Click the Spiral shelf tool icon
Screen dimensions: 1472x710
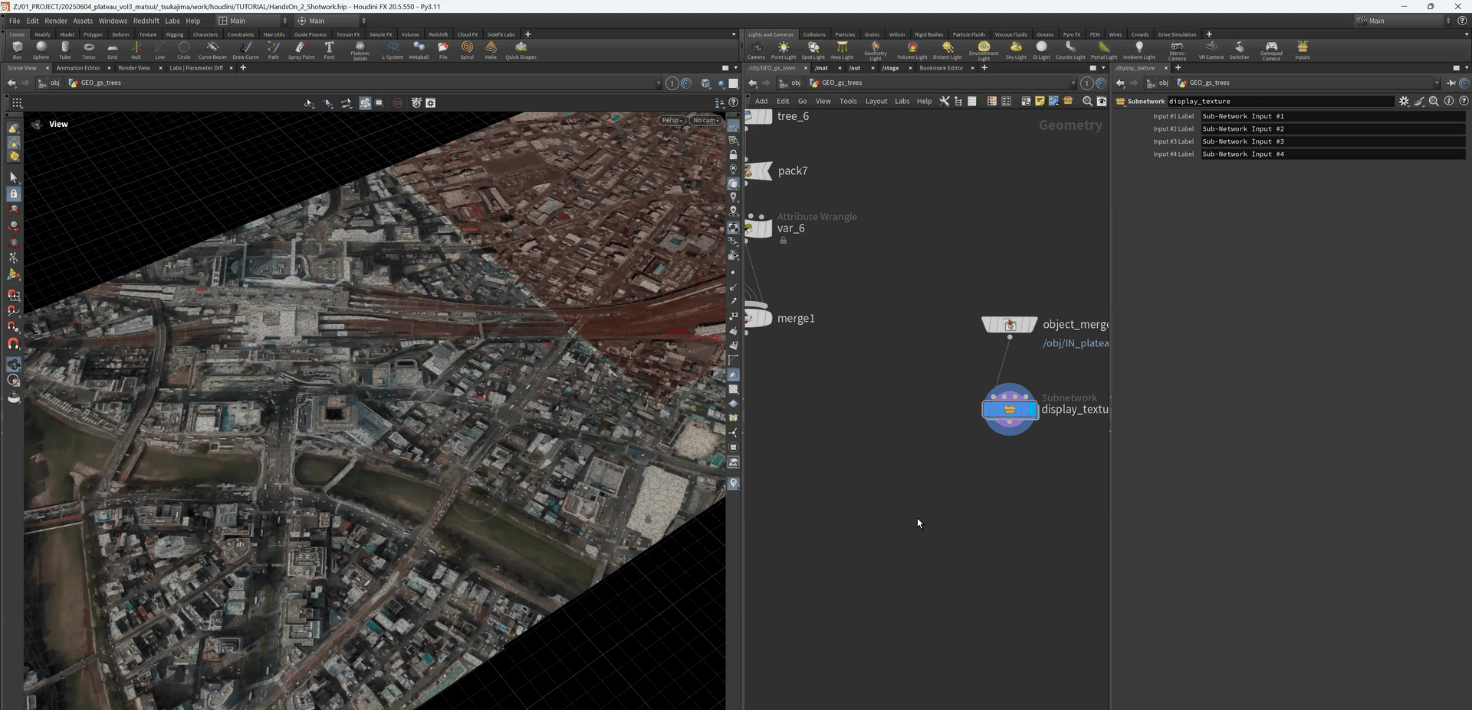tap(467, 49)
